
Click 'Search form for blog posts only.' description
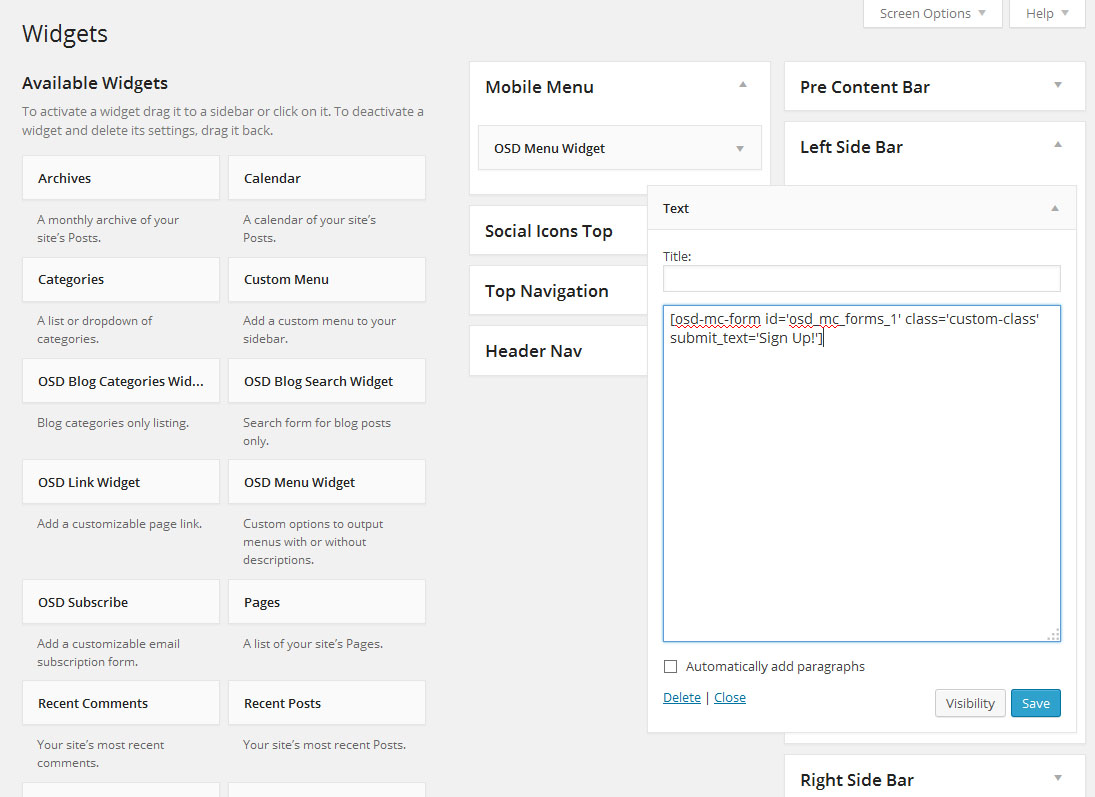coord(317,432)
